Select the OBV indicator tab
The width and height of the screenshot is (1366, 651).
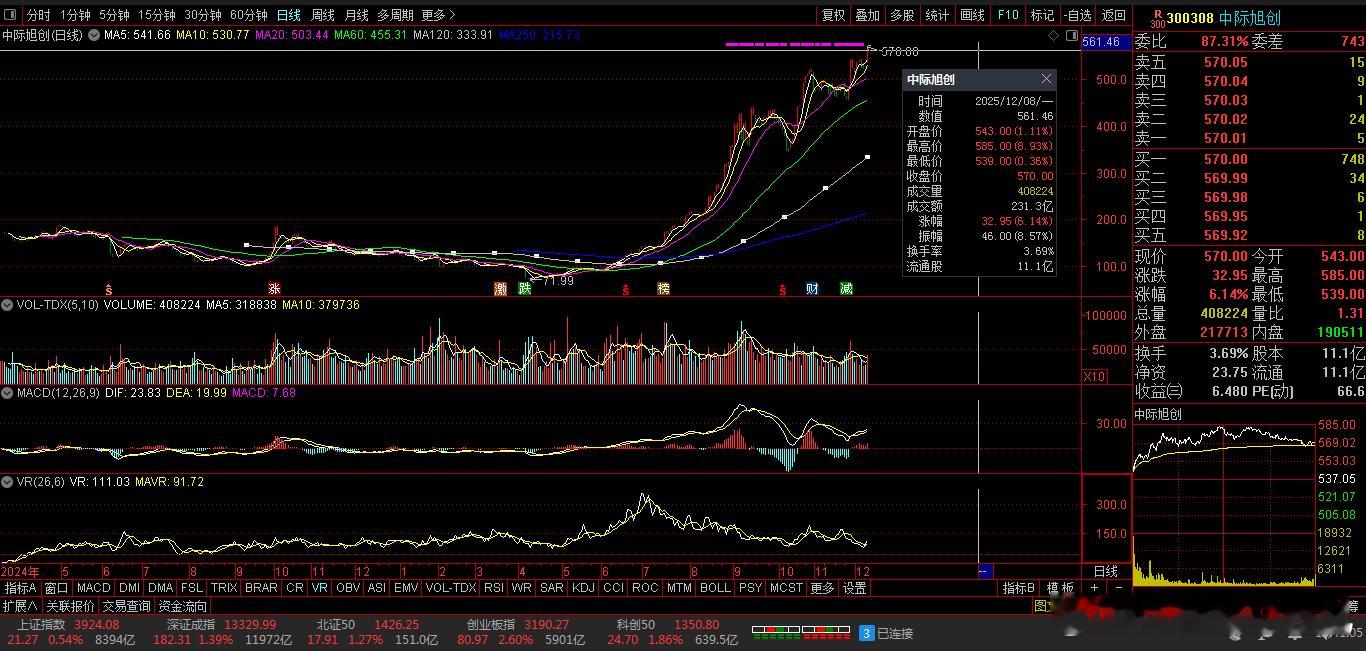pos(348,588)
